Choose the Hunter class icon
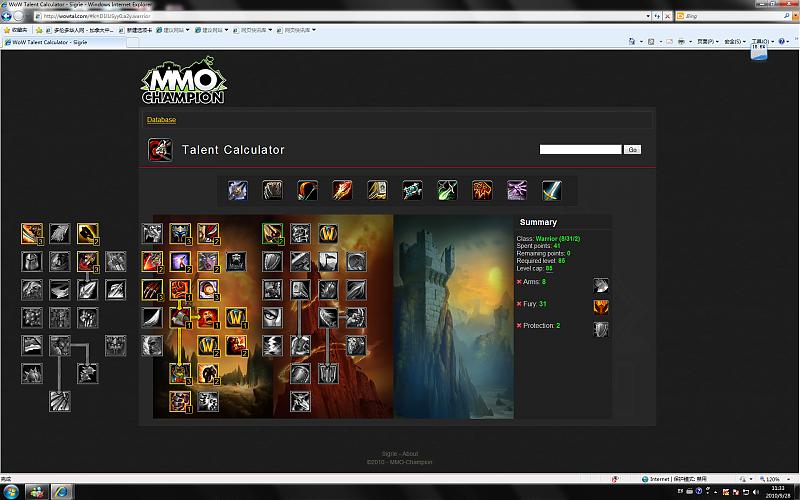Screen dimensions: 800x500 307,190
